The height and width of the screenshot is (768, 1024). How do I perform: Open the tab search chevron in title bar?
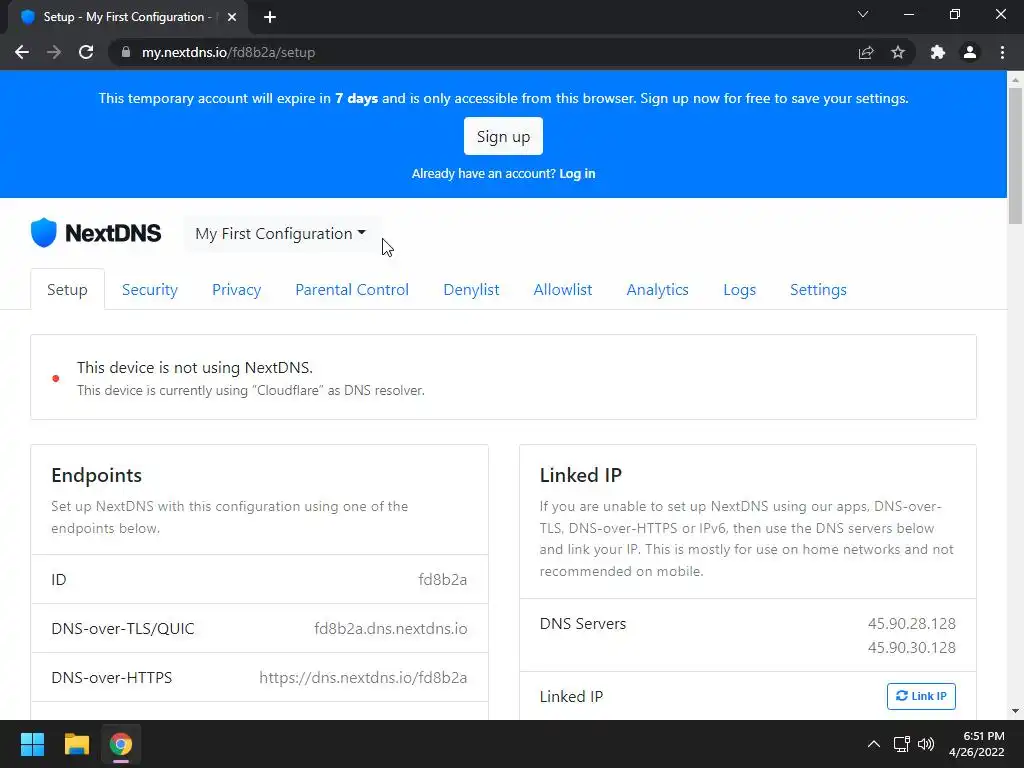[863, 14]
